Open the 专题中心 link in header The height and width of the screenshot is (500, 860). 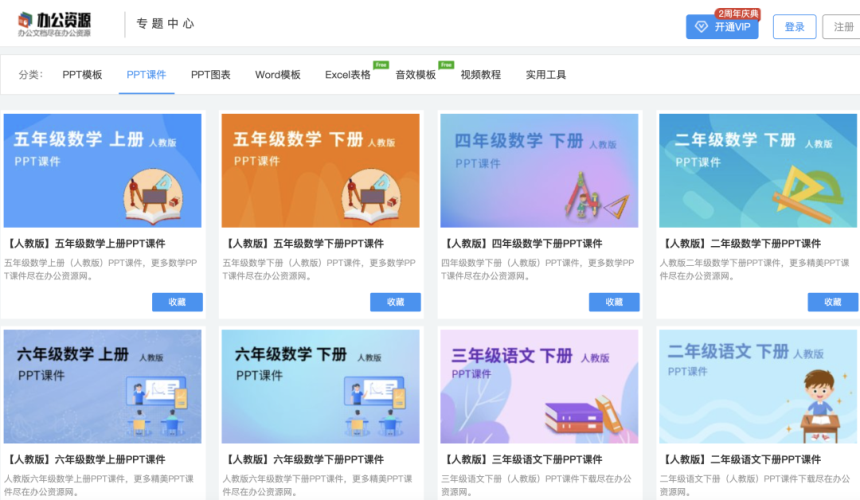[165, 25]
